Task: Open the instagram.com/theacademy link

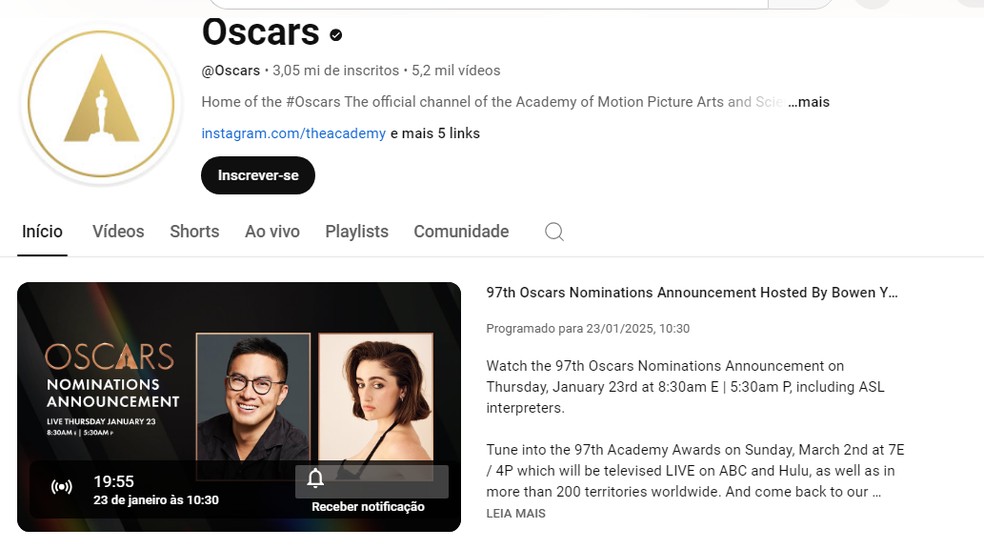Action: [x=293, y=133]
